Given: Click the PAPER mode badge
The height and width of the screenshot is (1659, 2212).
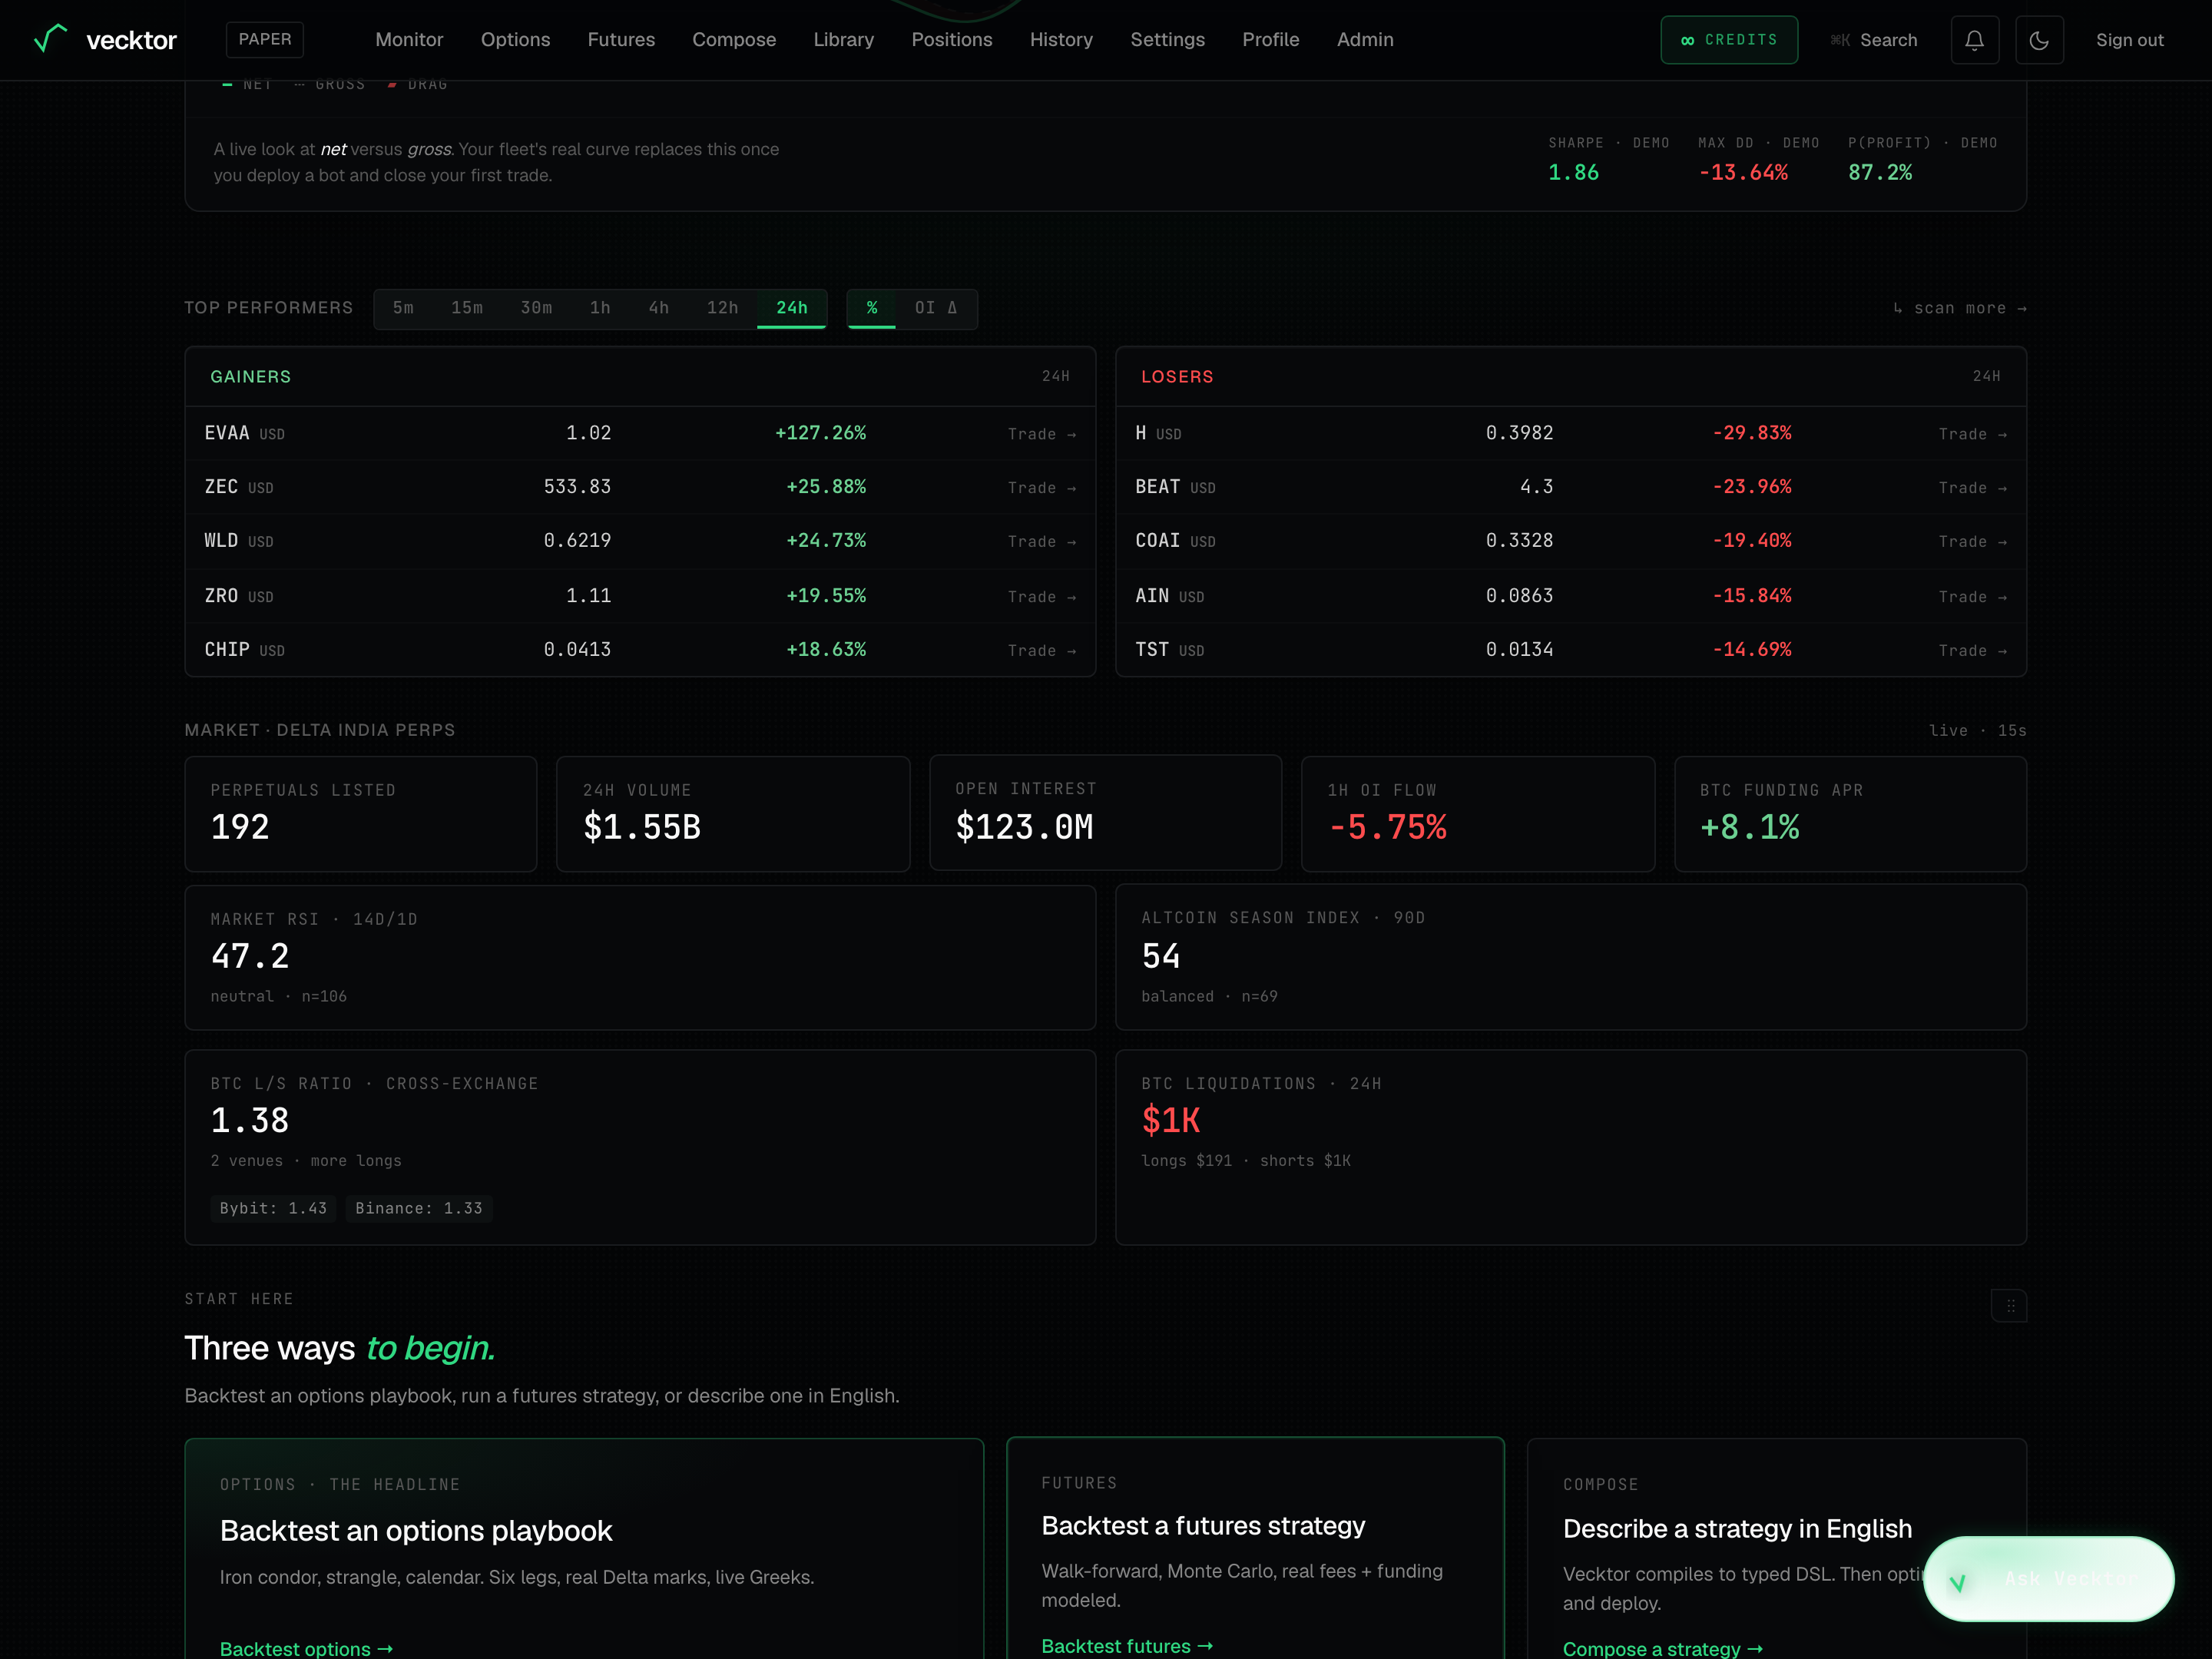Looking at the screenshot, I should tap(265, 39).
